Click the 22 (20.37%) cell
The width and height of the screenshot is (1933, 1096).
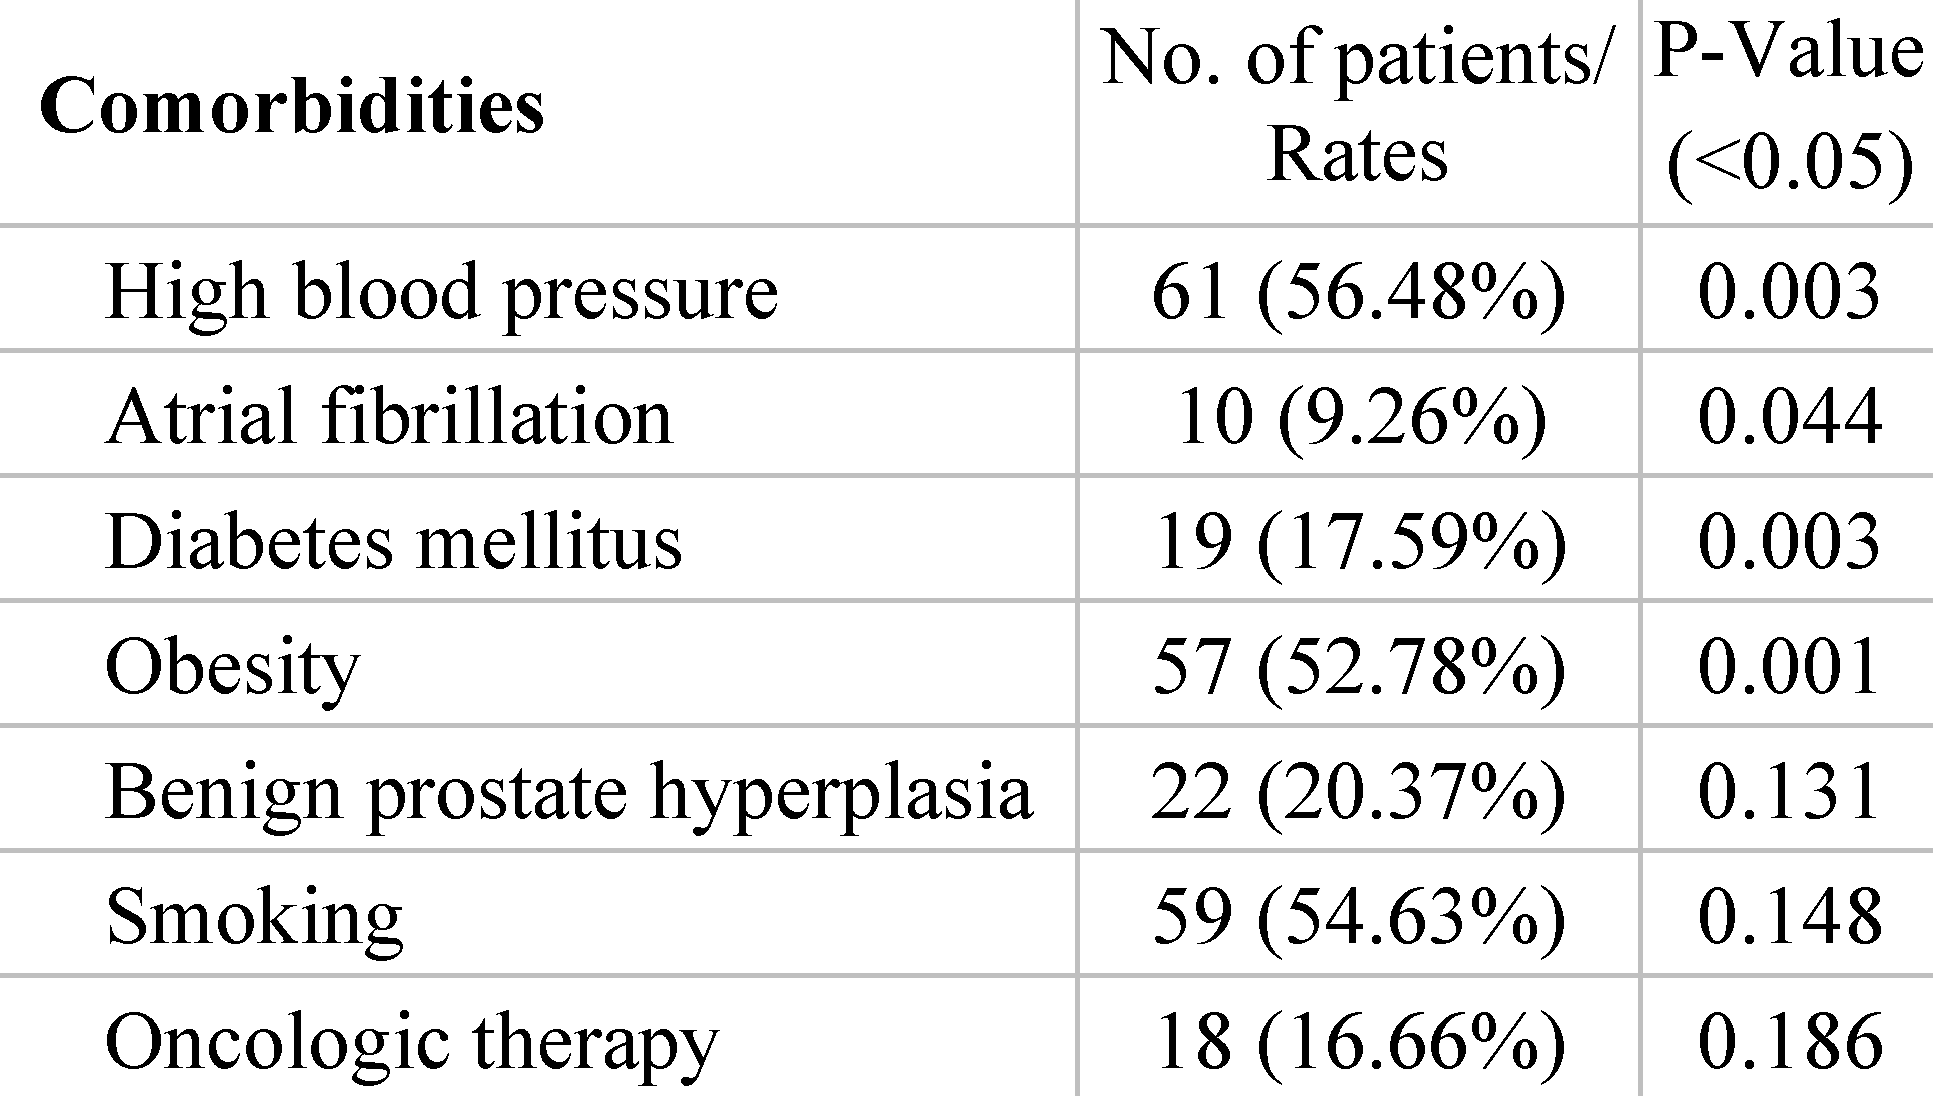[1358, 792]
